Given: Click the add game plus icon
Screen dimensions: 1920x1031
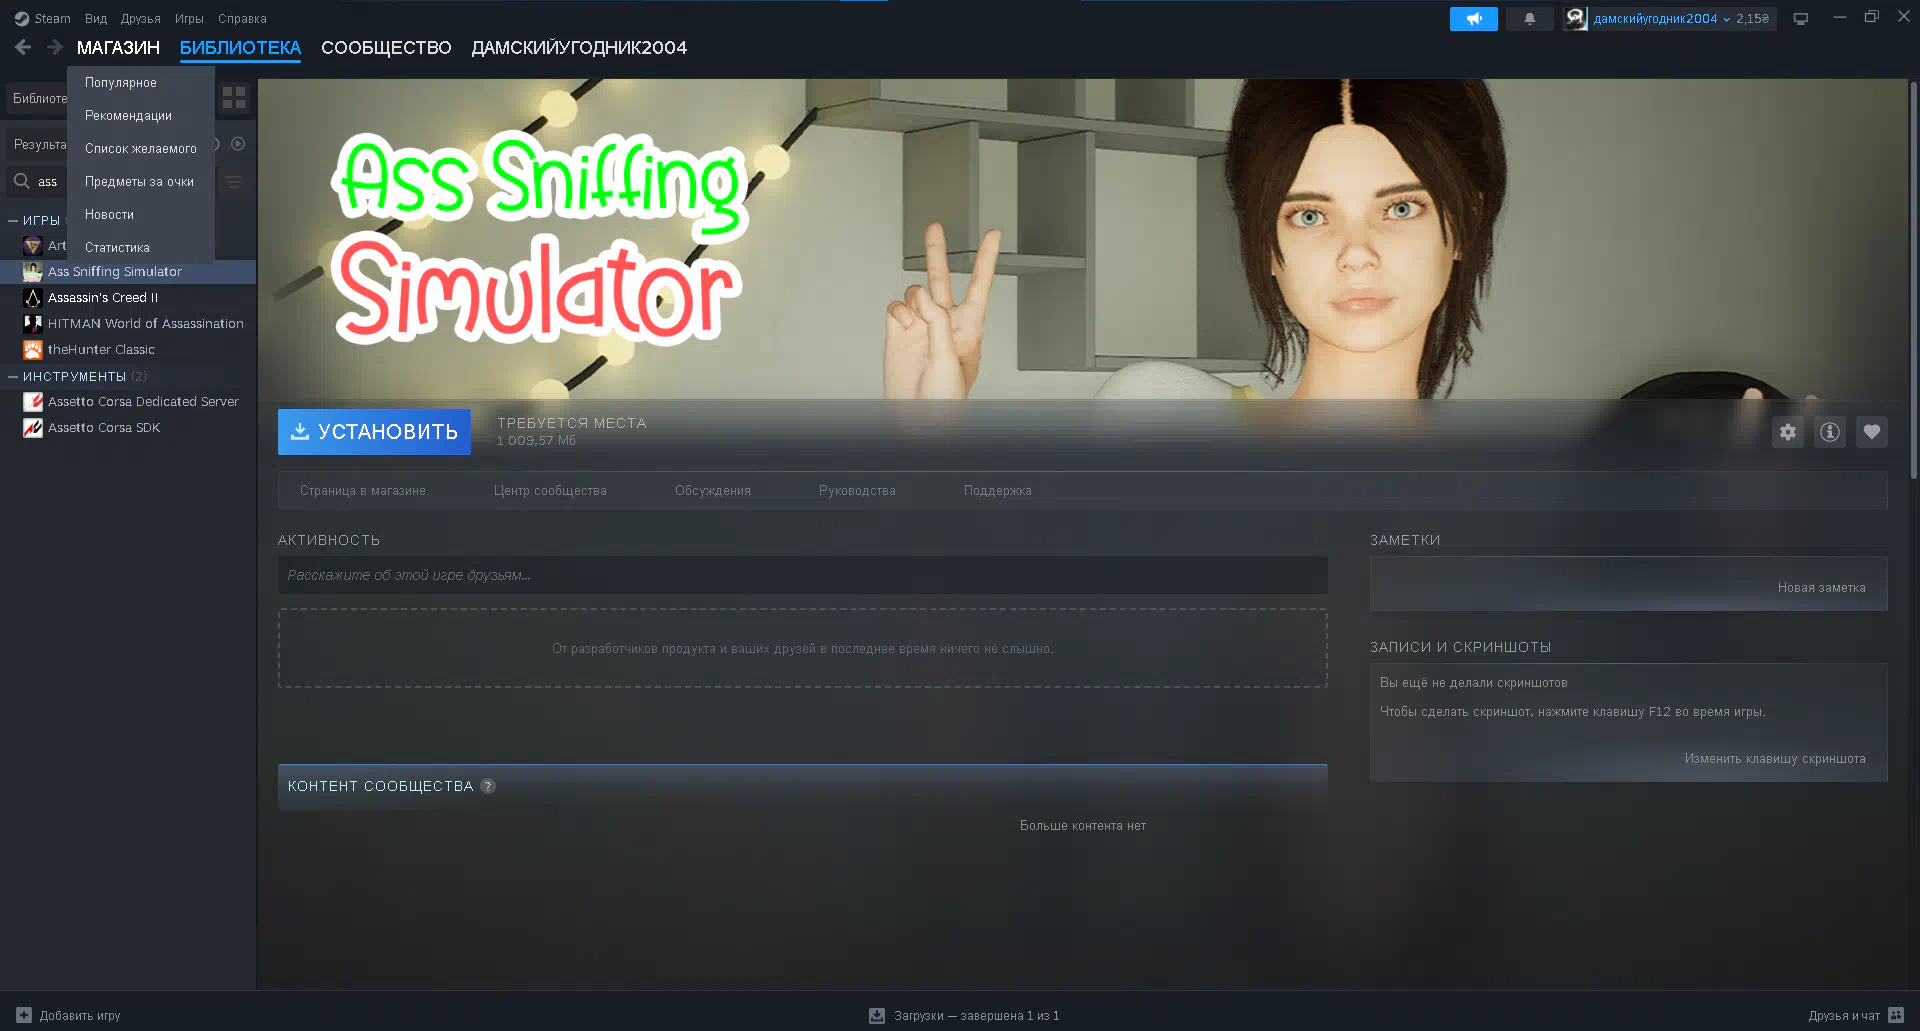Looking at the screenshot, I should pyautogui.click(x=24, y=1015).
